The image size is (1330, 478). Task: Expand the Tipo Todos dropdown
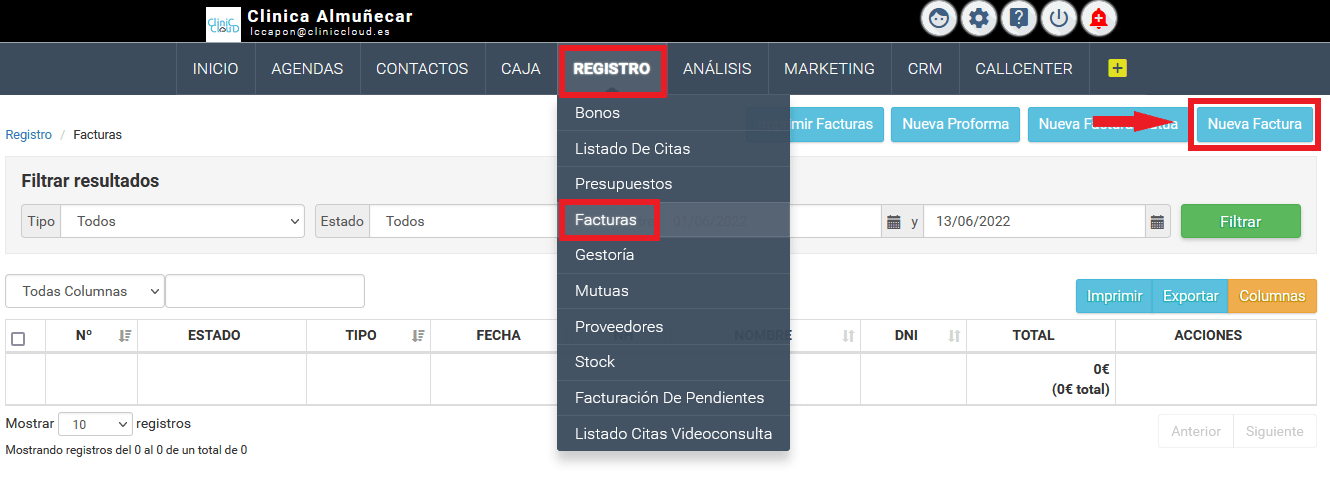pyautogui.click(x=183, y=221)
